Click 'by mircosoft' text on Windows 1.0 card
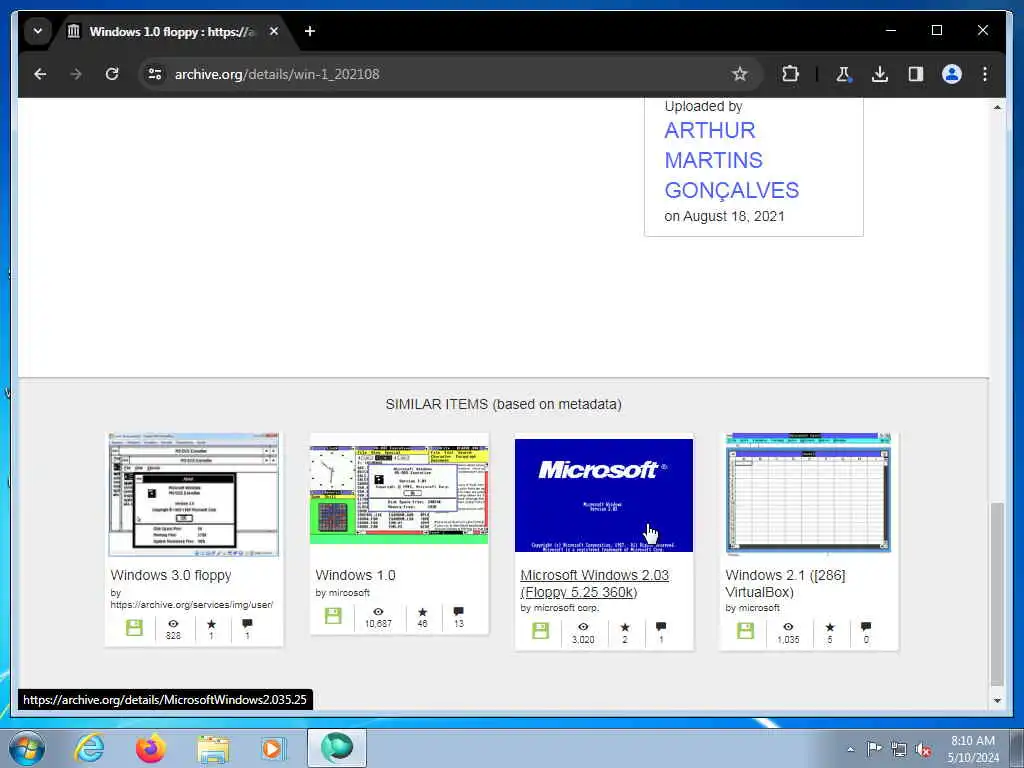 click(342, 593)
